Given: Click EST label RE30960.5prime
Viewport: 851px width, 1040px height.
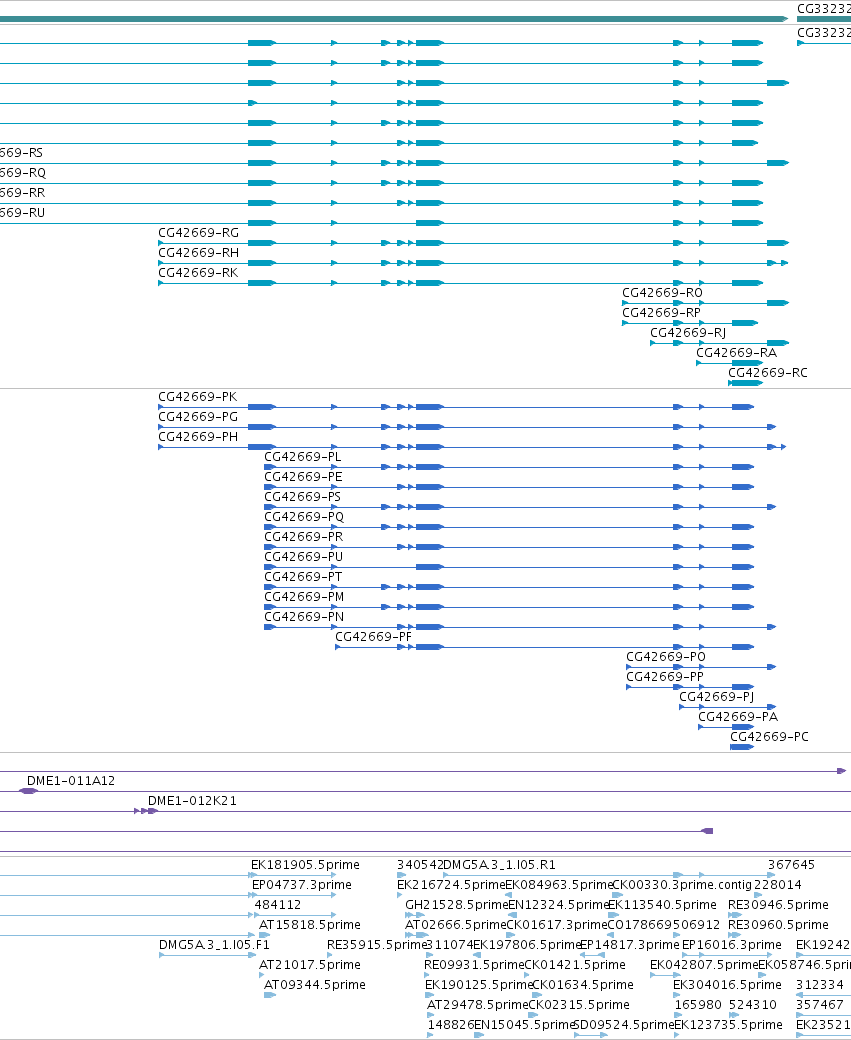Looking at the screenshot, I should 778,924.
